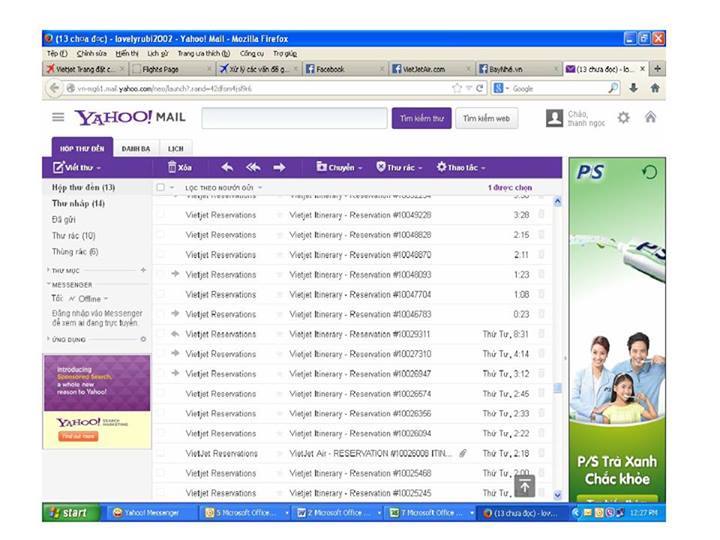Viewport: 720px width, 540px height.
Task: Check the box for Reservation #10026574
Action: point(161,394)
